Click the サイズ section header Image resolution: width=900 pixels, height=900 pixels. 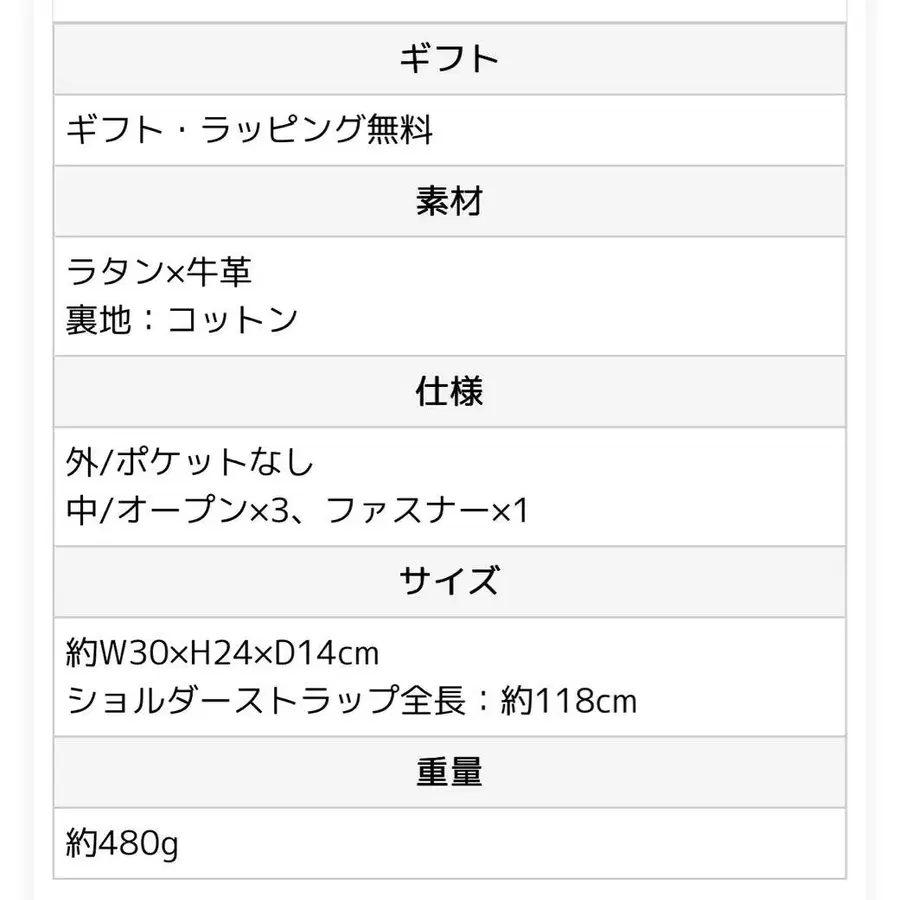[449, 582]
